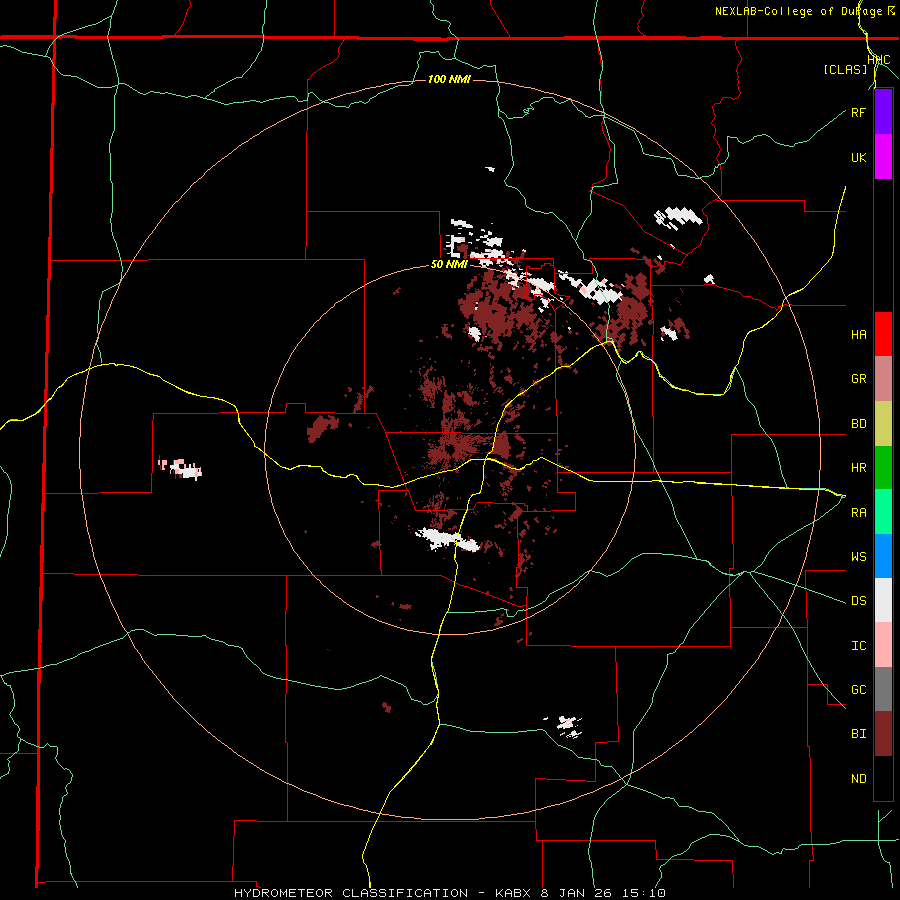This screenshot has height=900, width=900.
Task: Click the dusty pink GR legend swatch
Action: [883, 379]
